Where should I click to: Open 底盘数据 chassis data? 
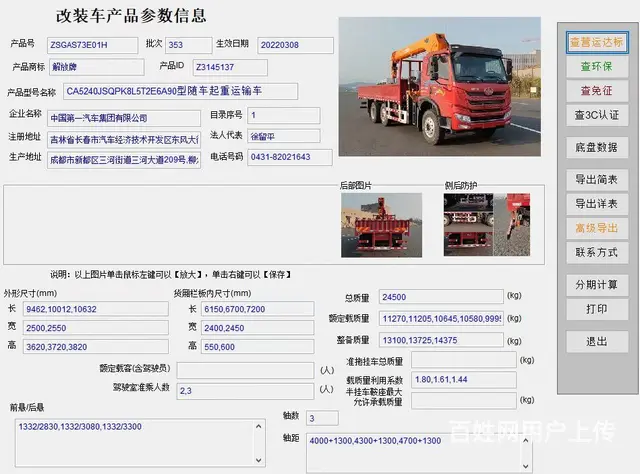tap(596, 147)
